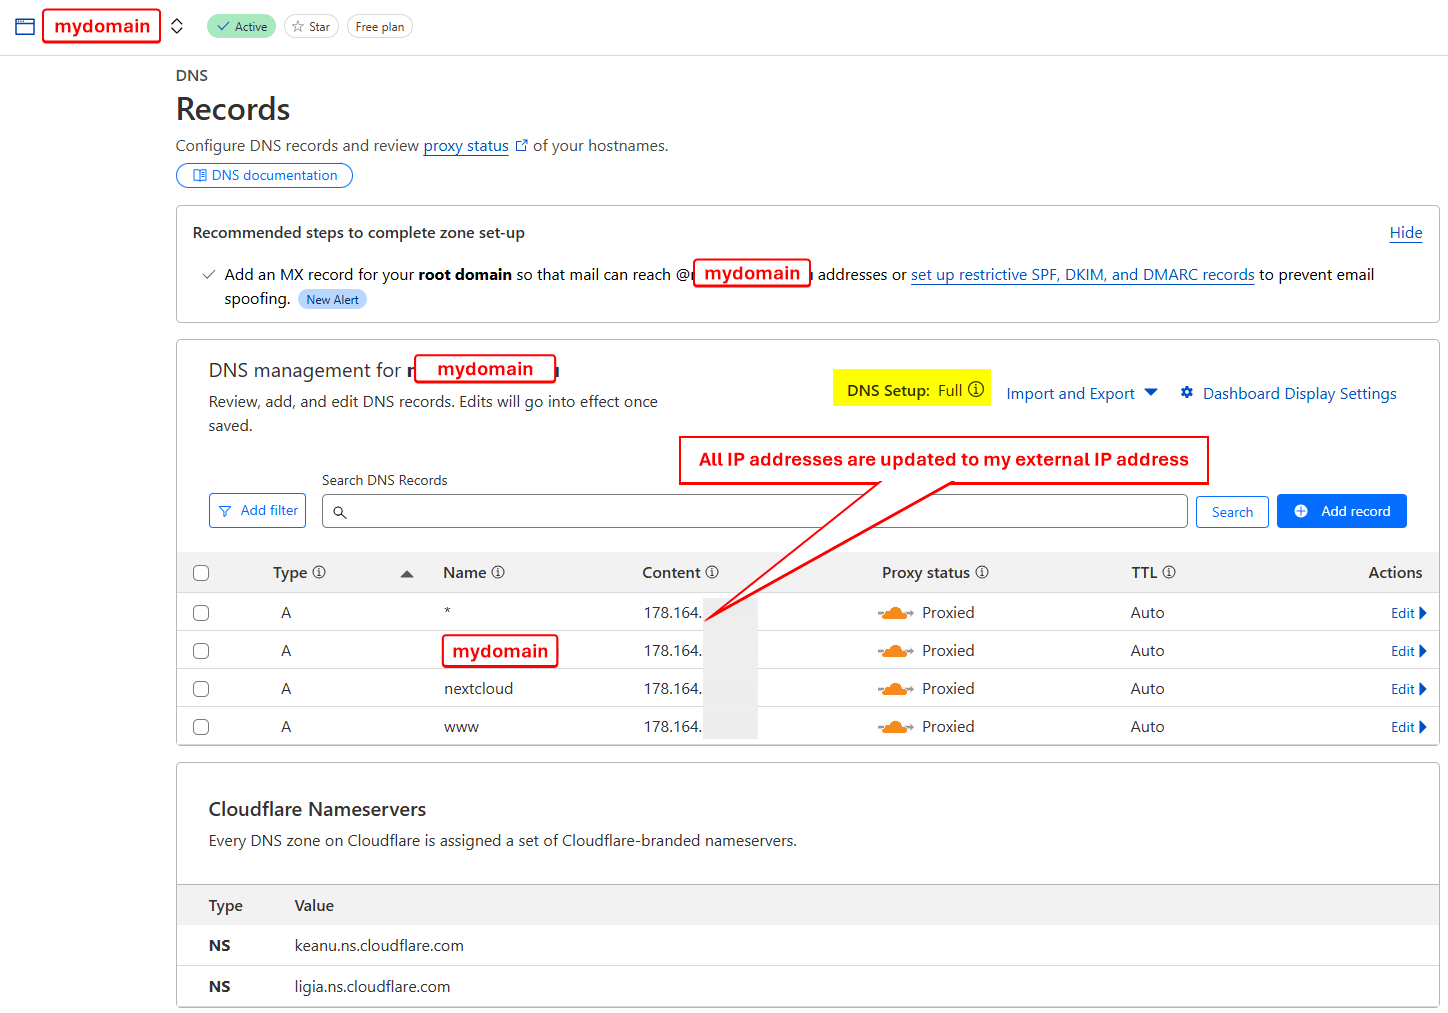Toggle the select-all records checkbox
Viewport: 1448px width, 1013px height.
(x=201, y=573)
